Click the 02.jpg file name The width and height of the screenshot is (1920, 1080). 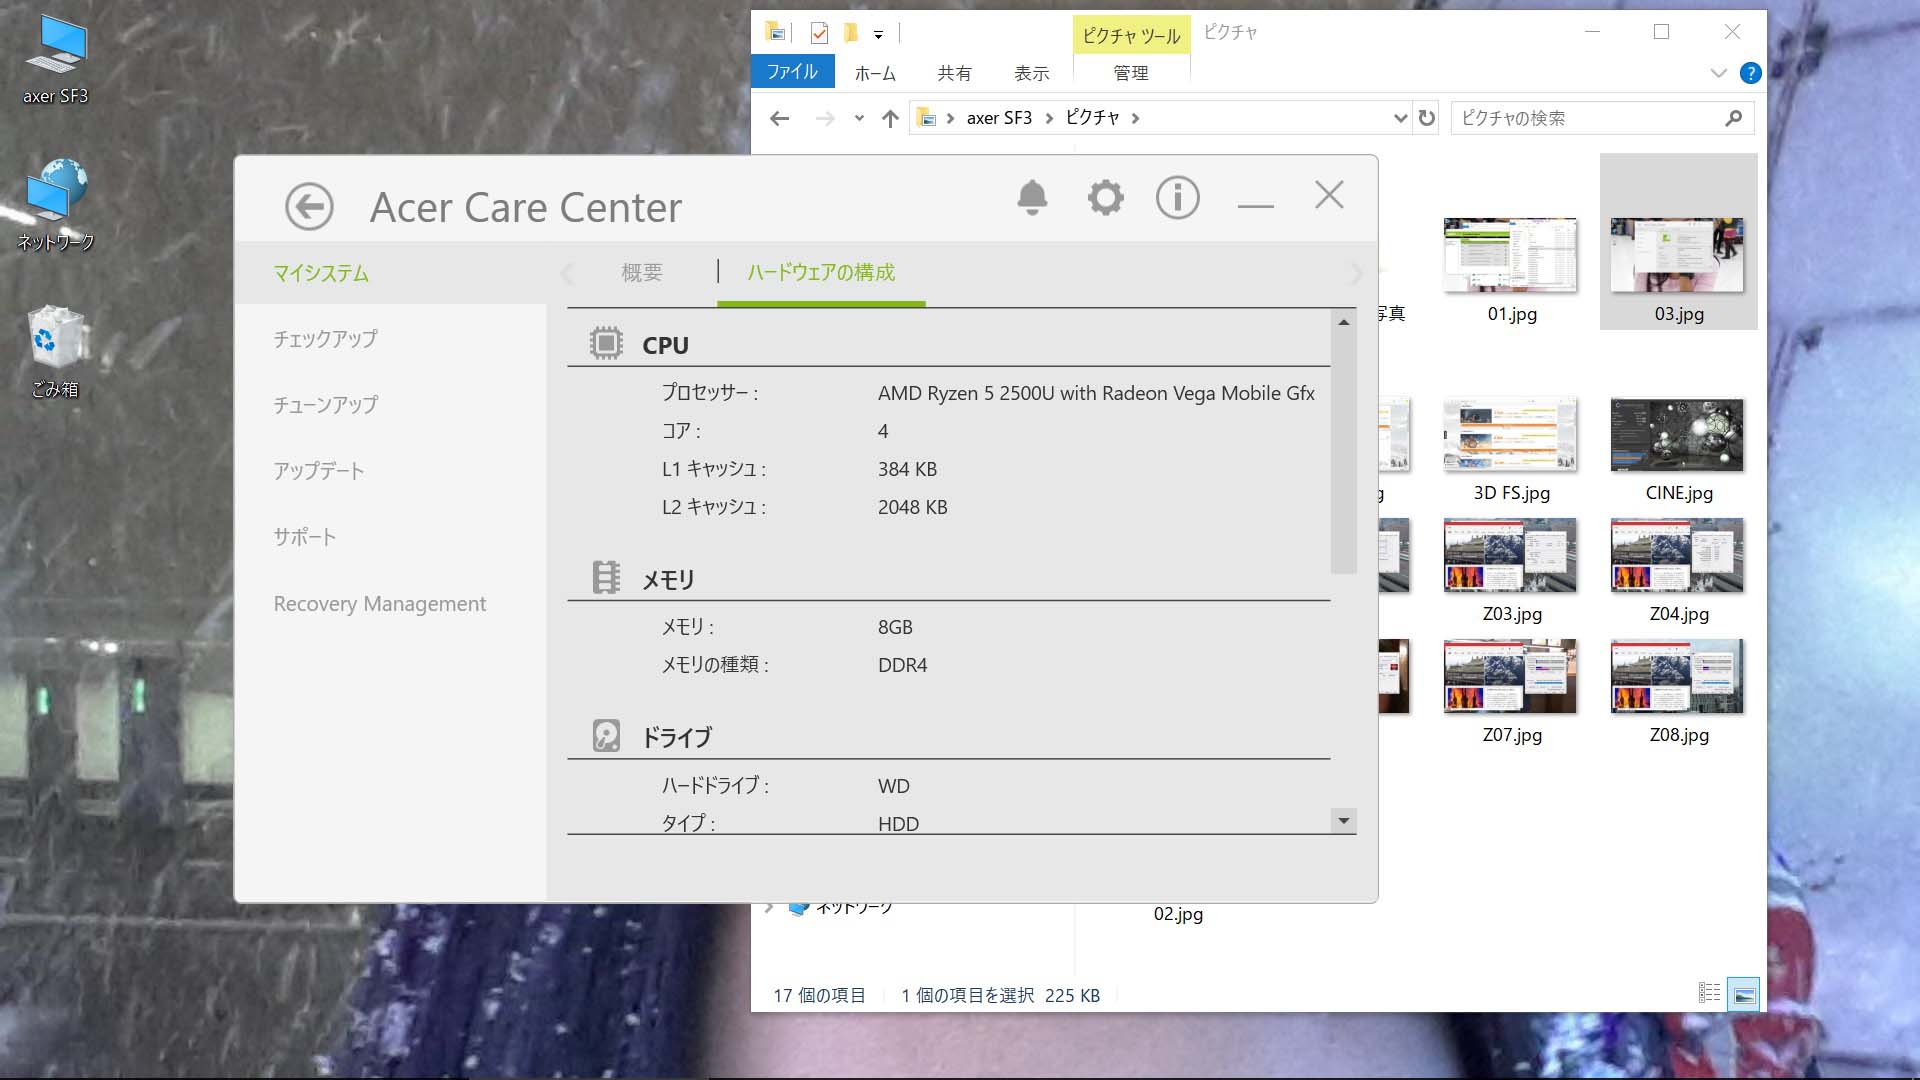1178,914
